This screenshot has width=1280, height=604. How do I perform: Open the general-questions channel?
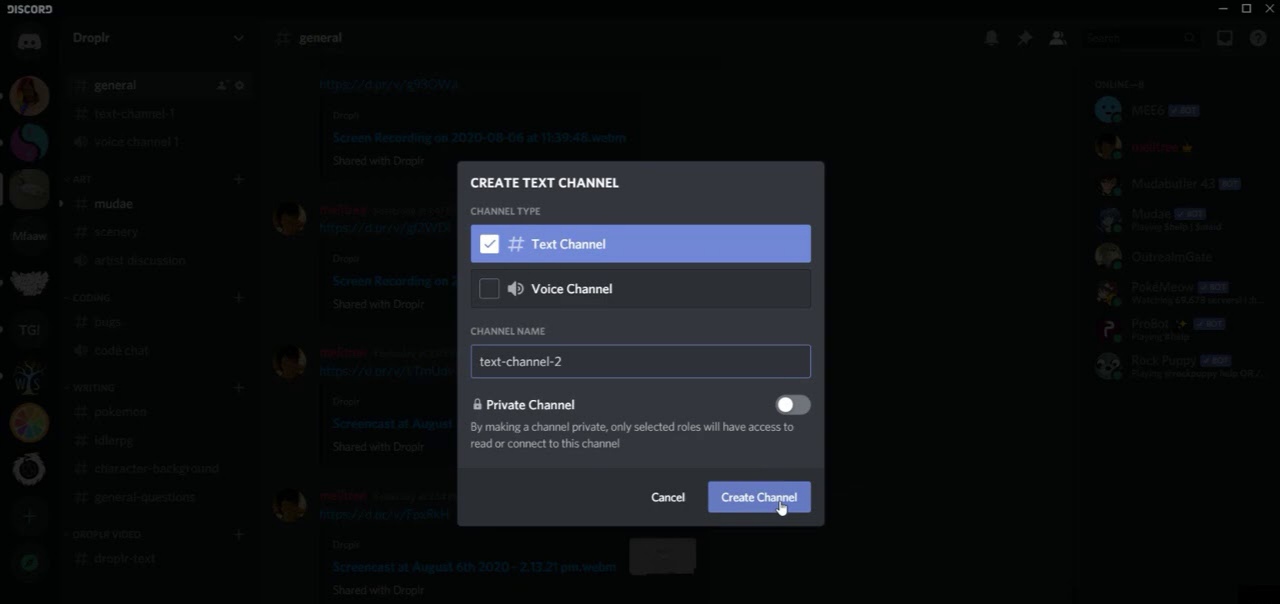158,497
